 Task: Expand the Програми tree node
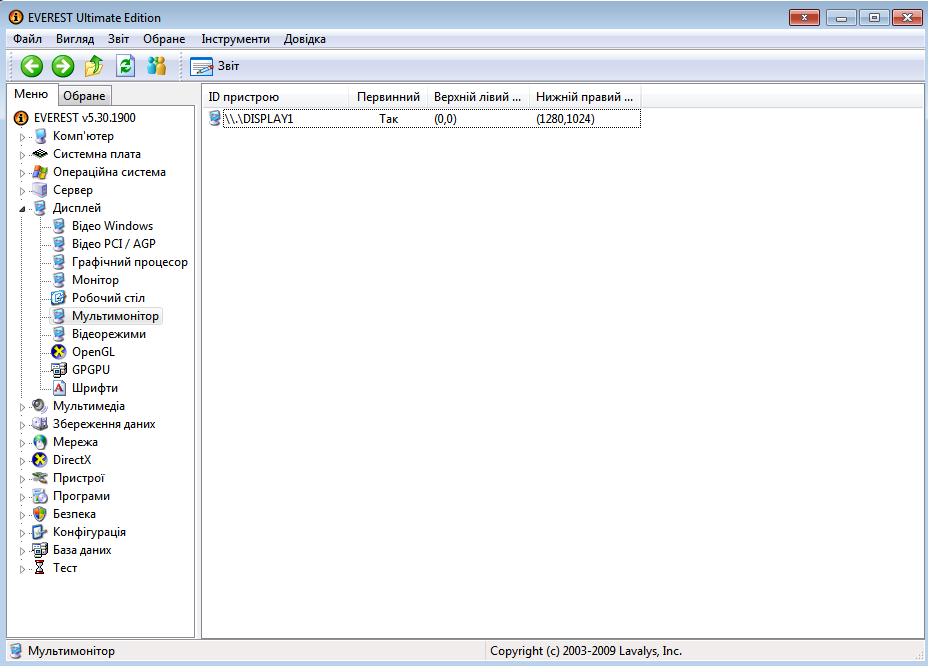click(x=22, y=497)
